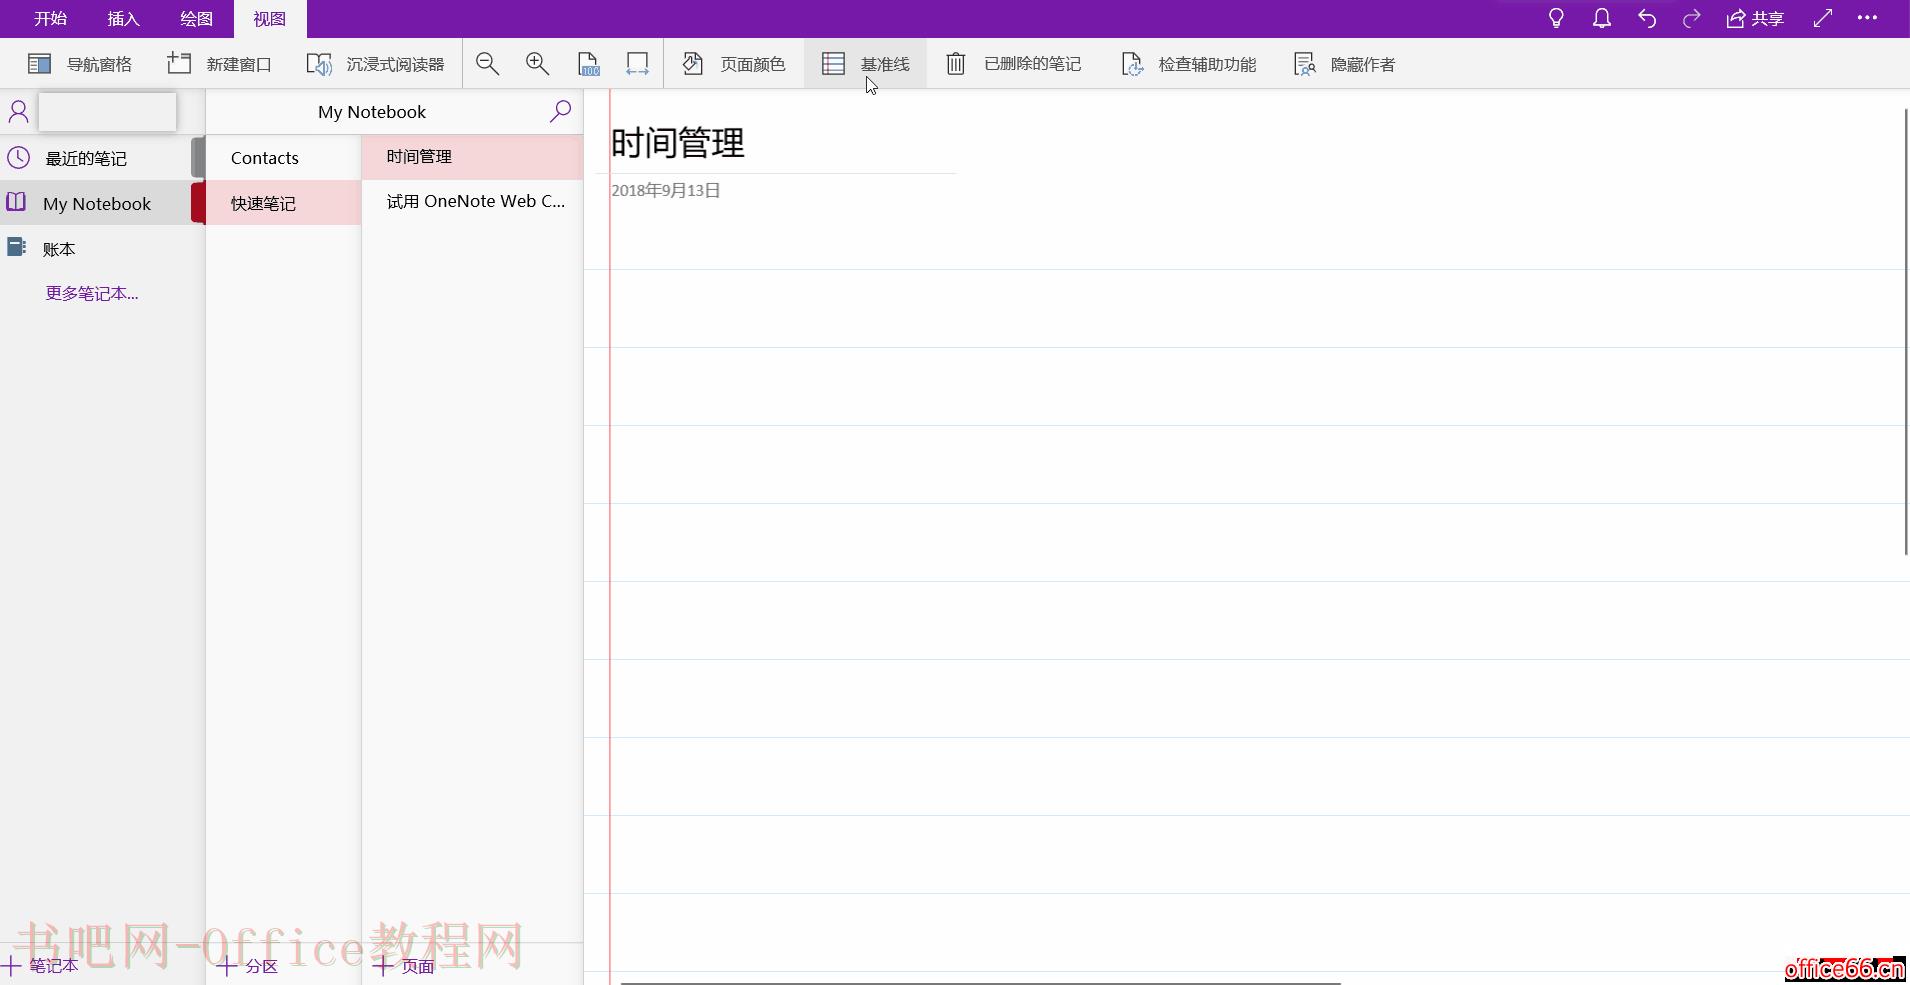
Task: Open deleted notes (已删除的笔记)
Action: click(x=1014, y=64)
